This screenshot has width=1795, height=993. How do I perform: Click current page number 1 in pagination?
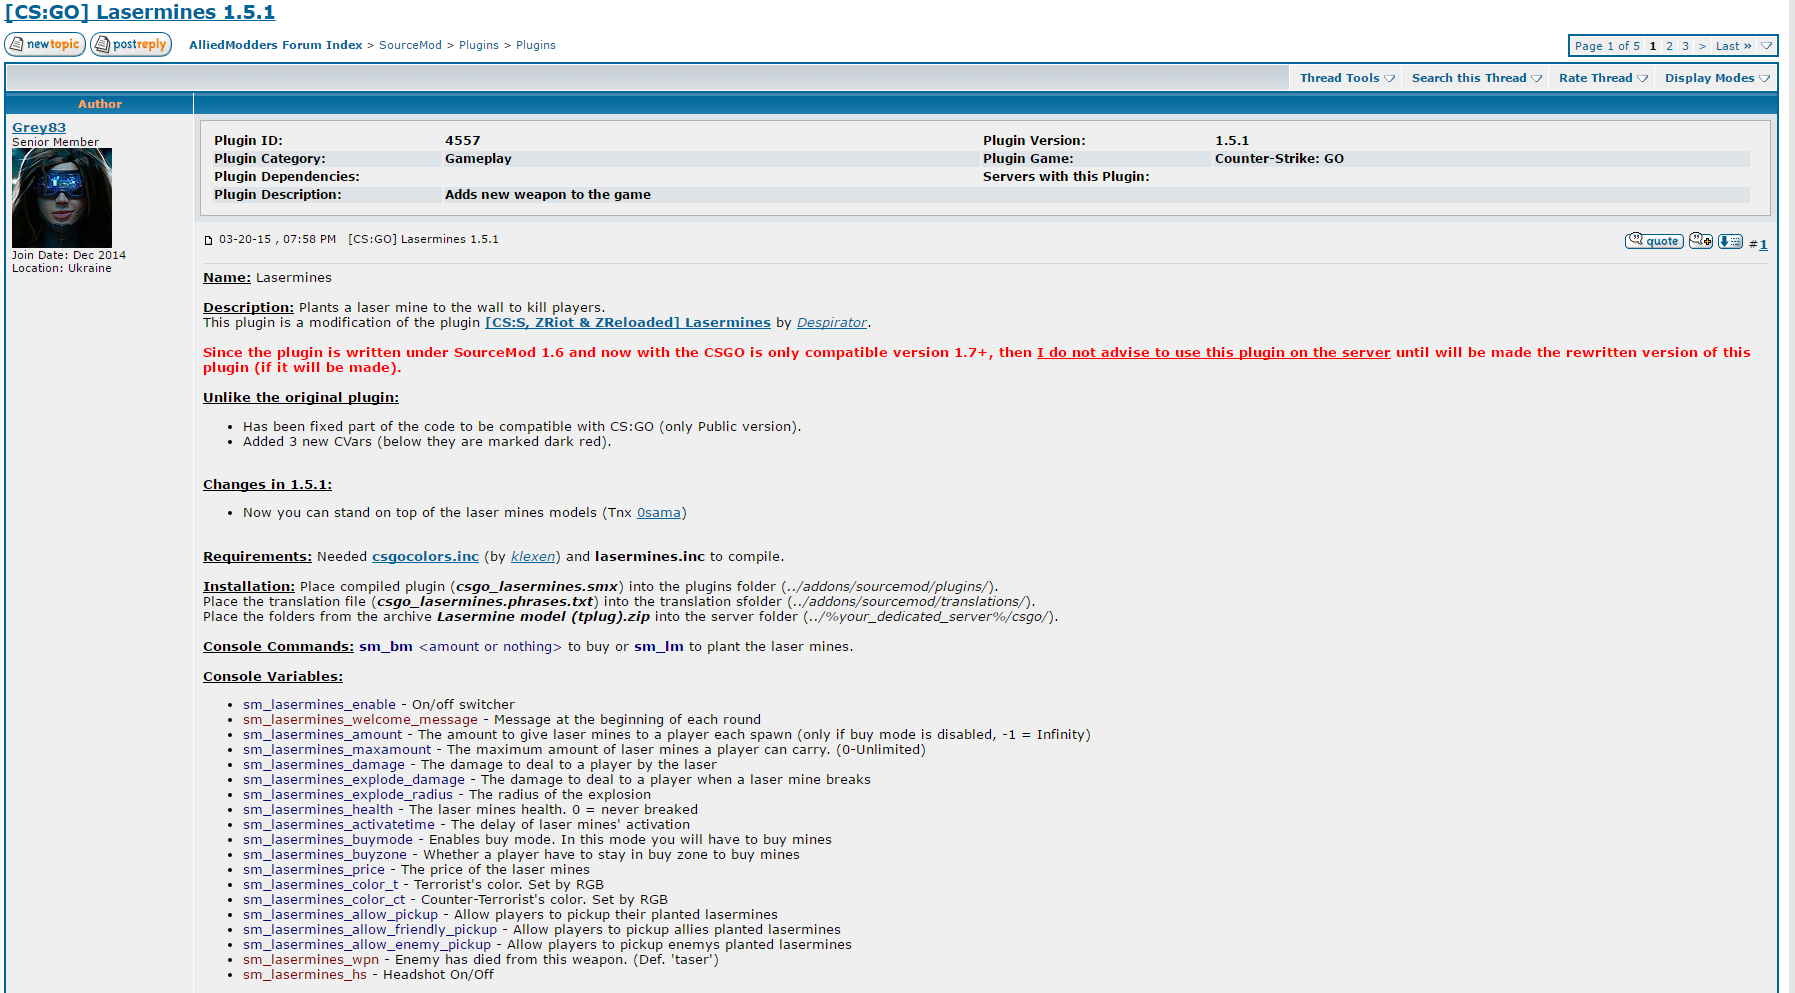coord(1653,46)
